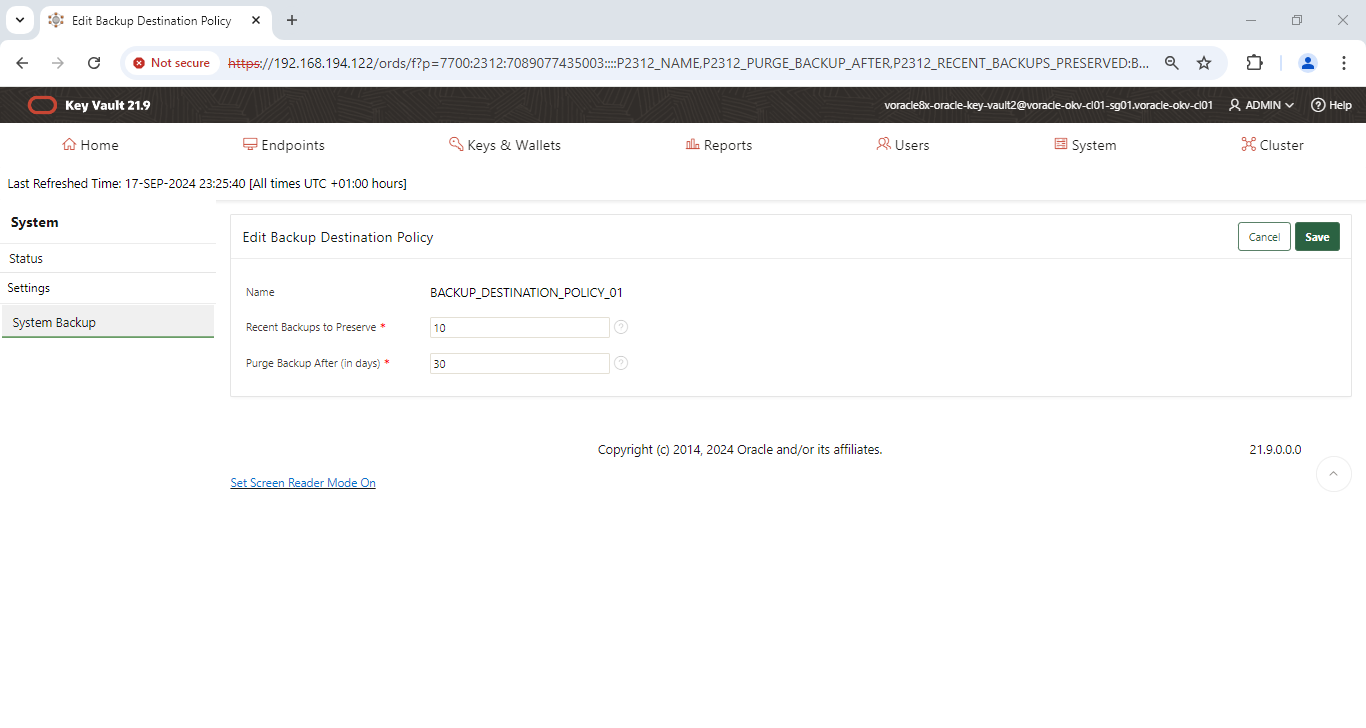
Task: Open Chrome three-dot menu
Action: click(1343, 63)
